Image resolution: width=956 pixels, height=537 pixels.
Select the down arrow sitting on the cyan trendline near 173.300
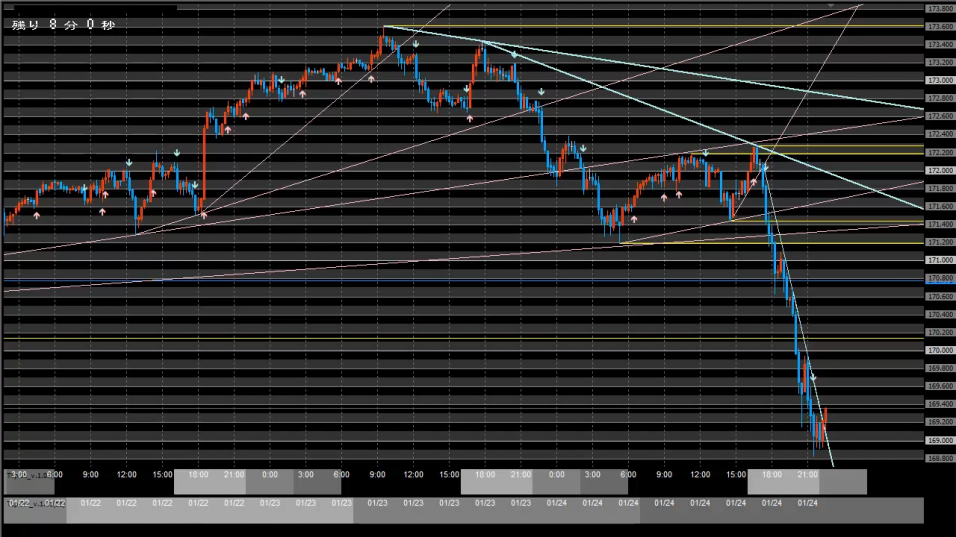click(x=514, y=55)
